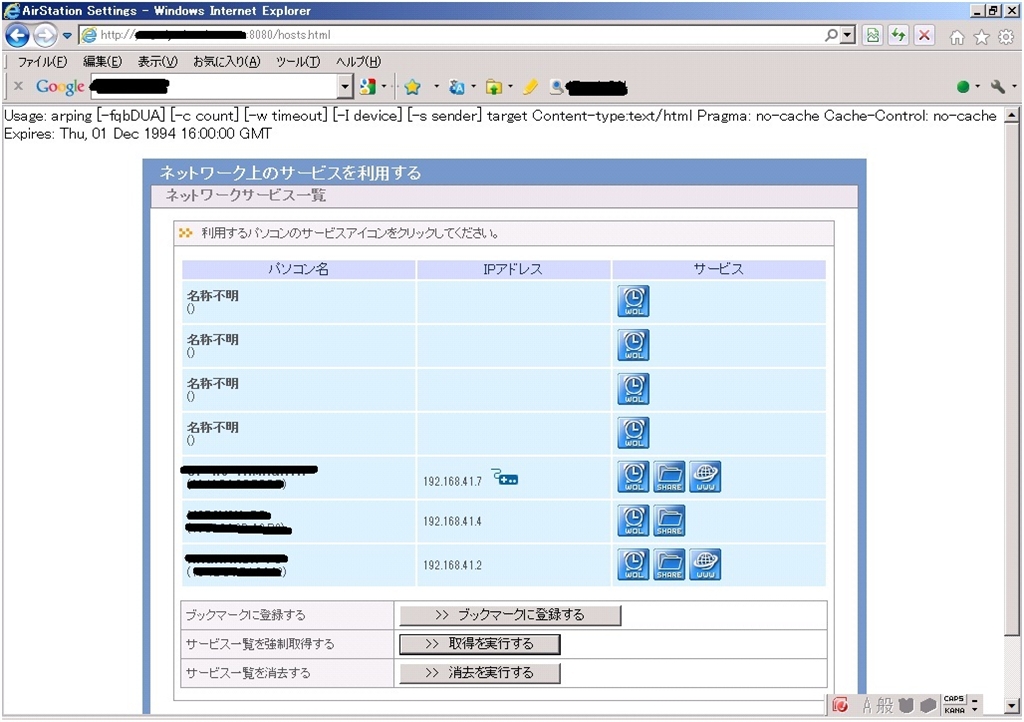The image size is (1024, 722).
Task: Click the Google toolbar highlighter pencil icon
Action: (x=530, y=86)
